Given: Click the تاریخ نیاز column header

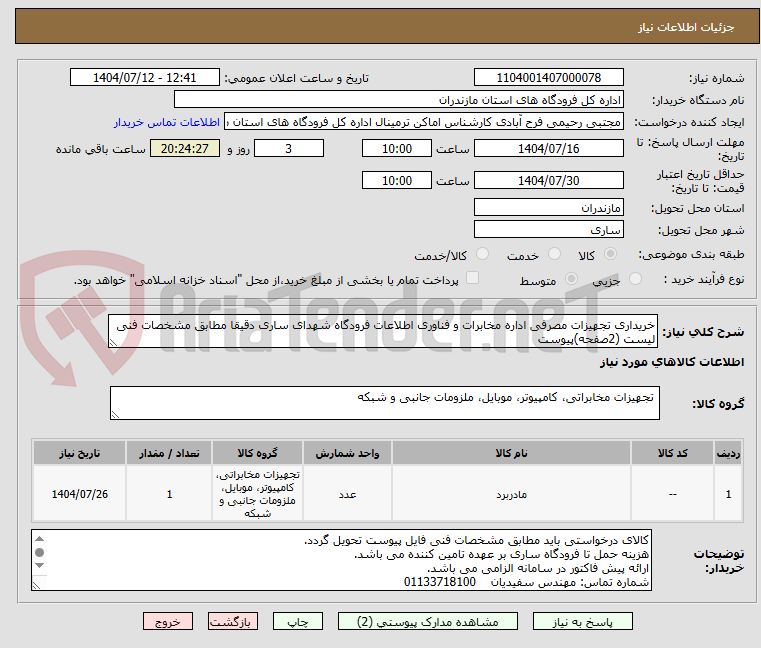Looking at the screenshot, I should 80,453.
